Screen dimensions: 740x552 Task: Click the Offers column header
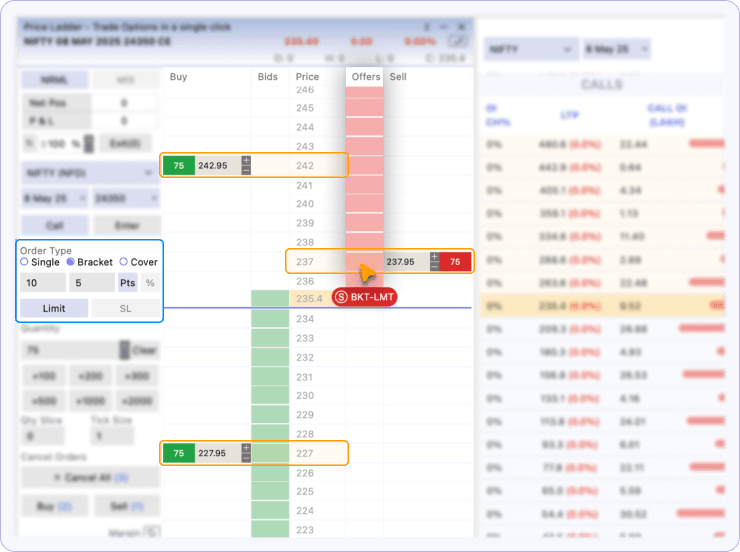366,77
